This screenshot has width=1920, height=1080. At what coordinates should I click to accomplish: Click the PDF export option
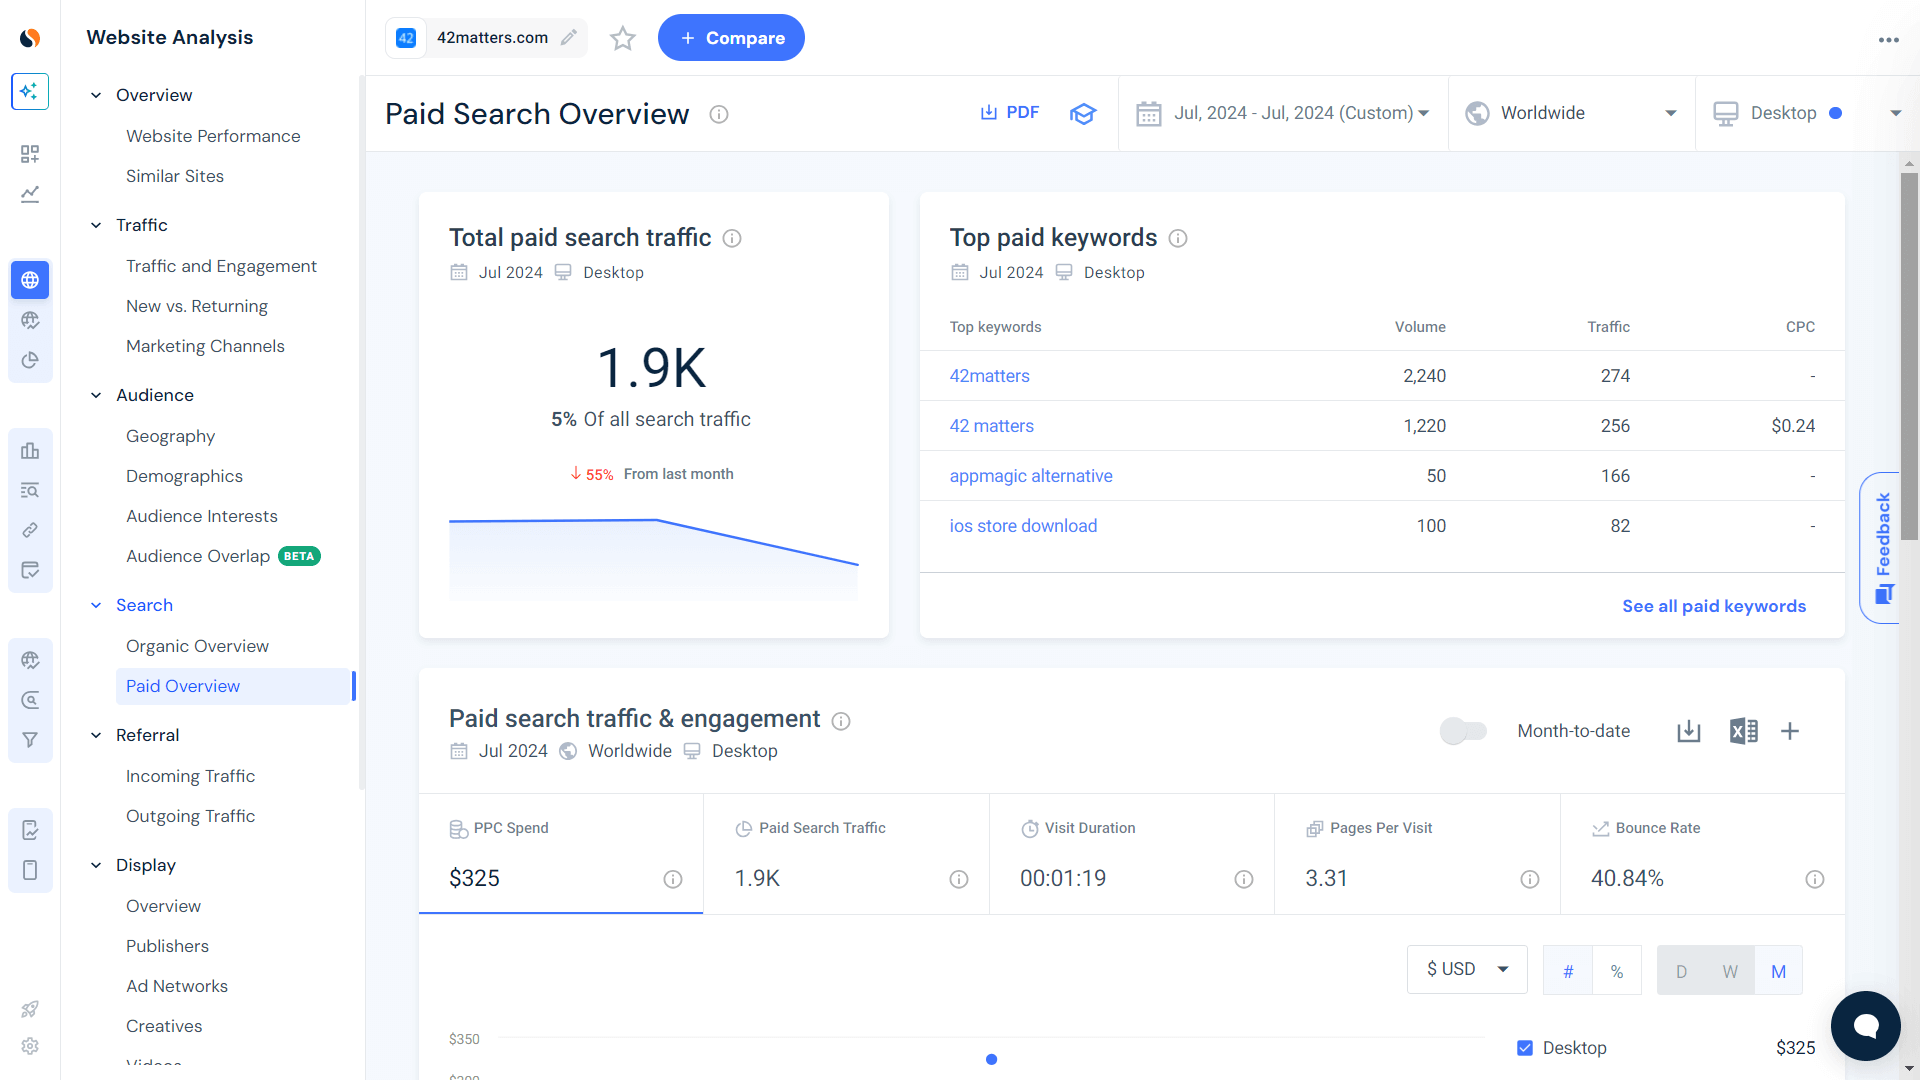click(1009, 112)
